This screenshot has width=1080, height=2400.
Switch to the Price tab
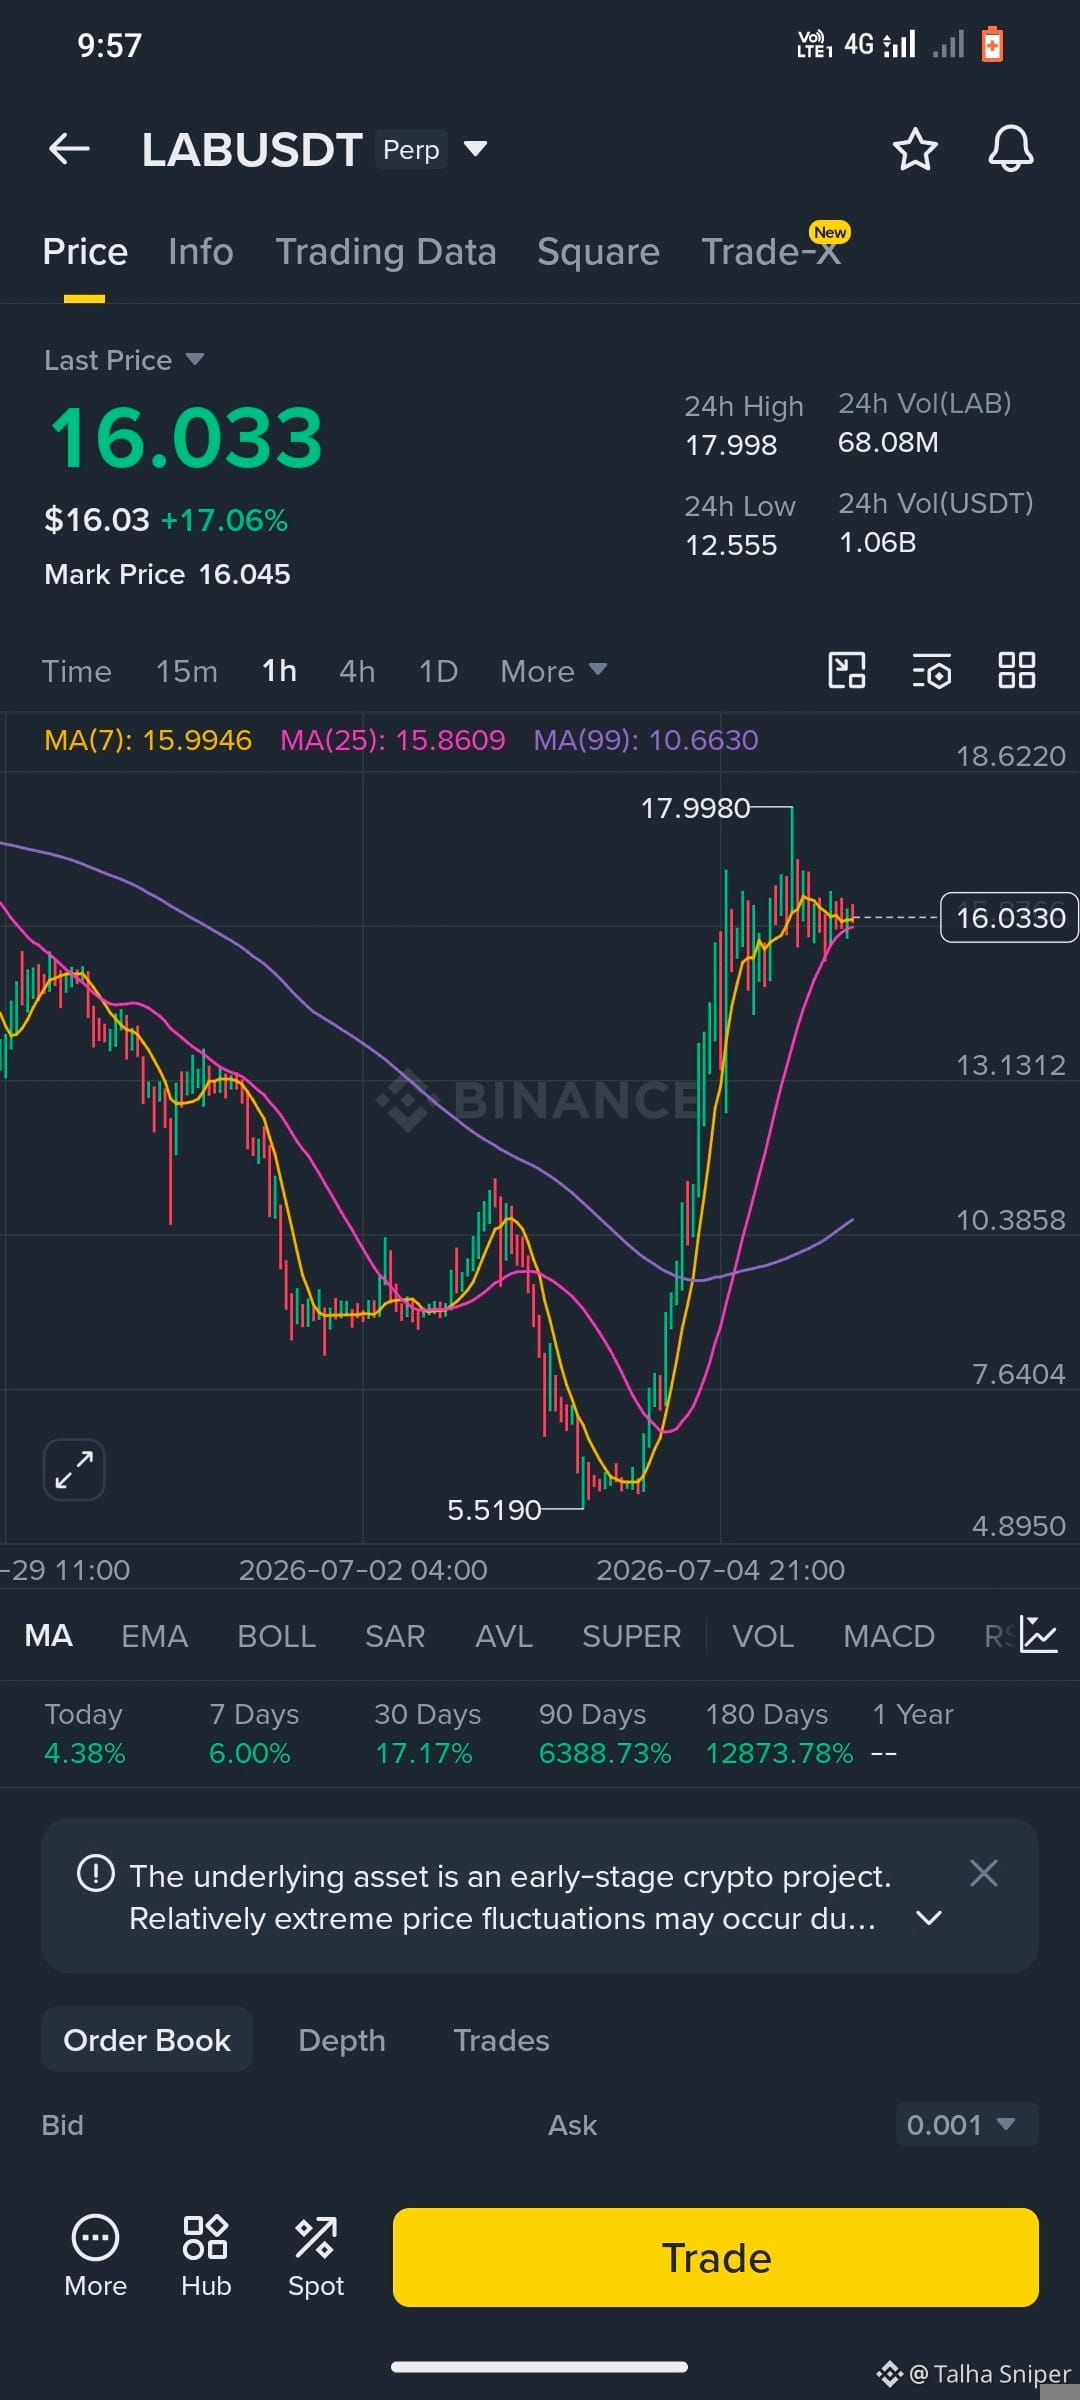point(85,252)
